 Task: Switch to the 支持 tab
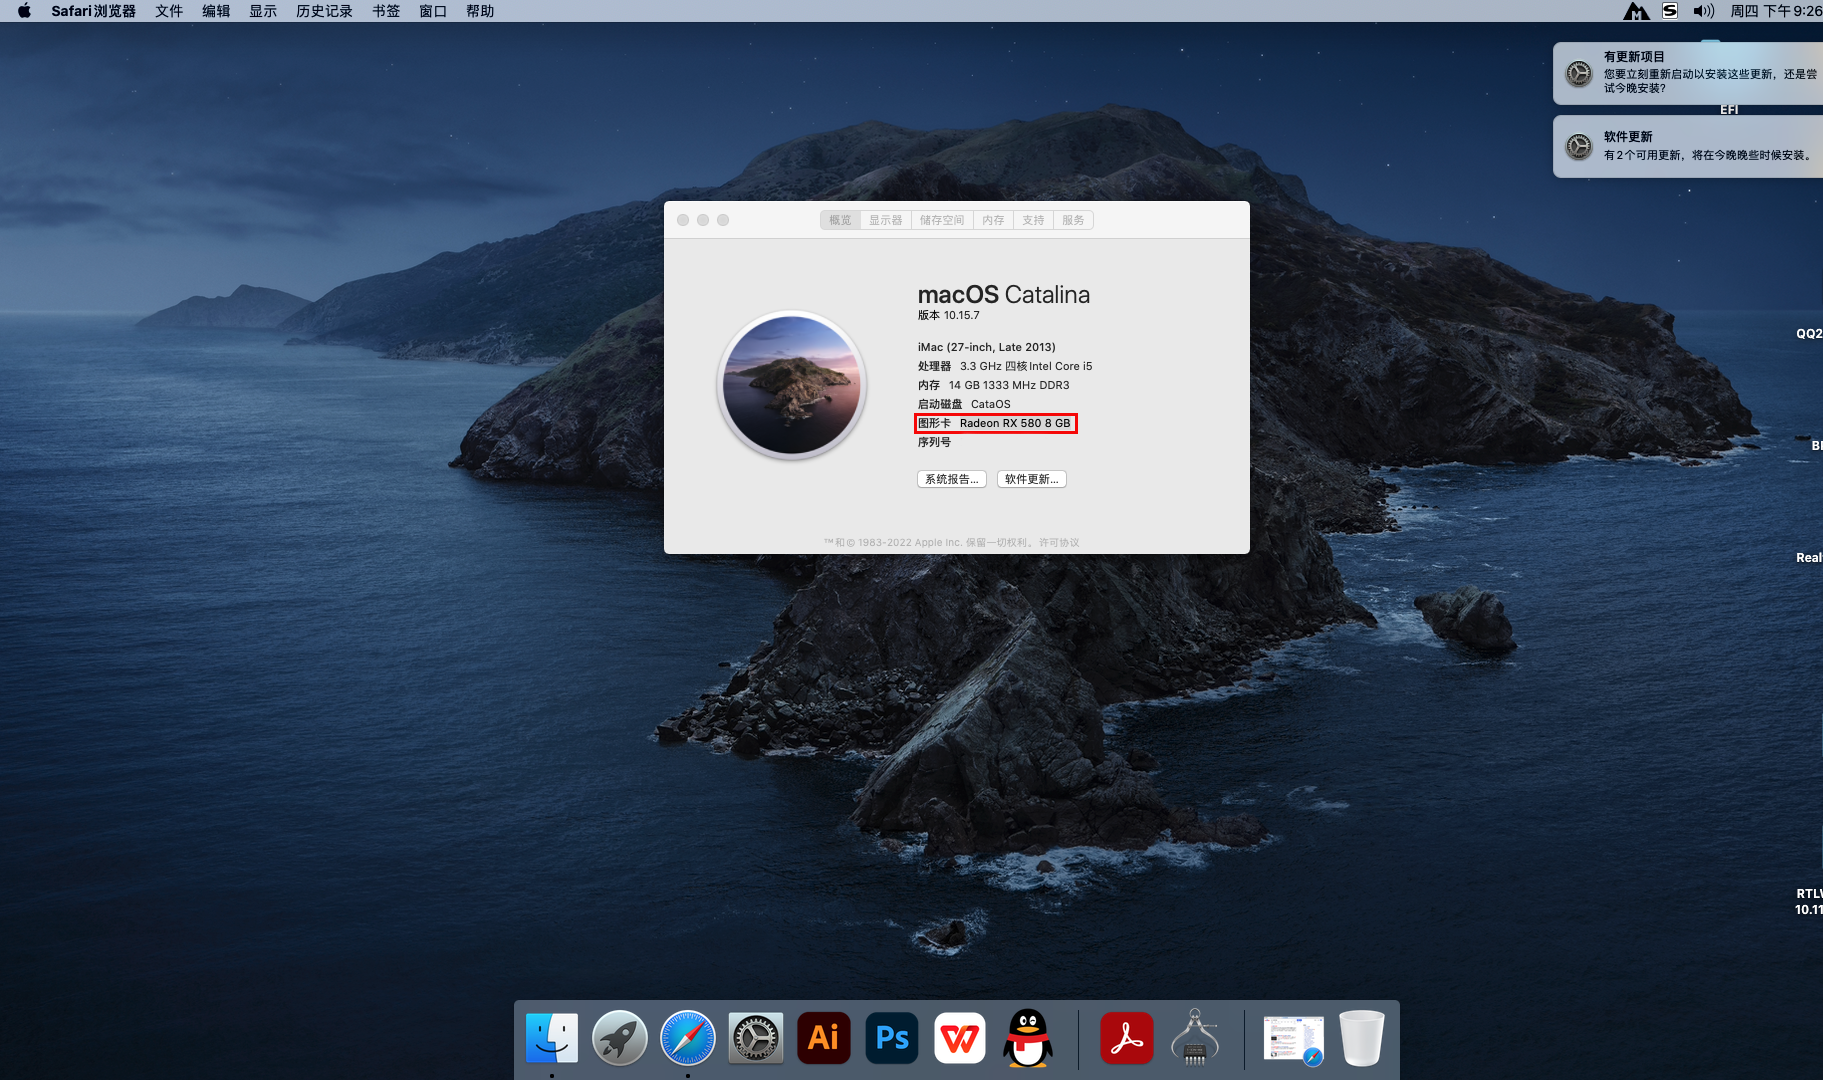coord(1033,220)
